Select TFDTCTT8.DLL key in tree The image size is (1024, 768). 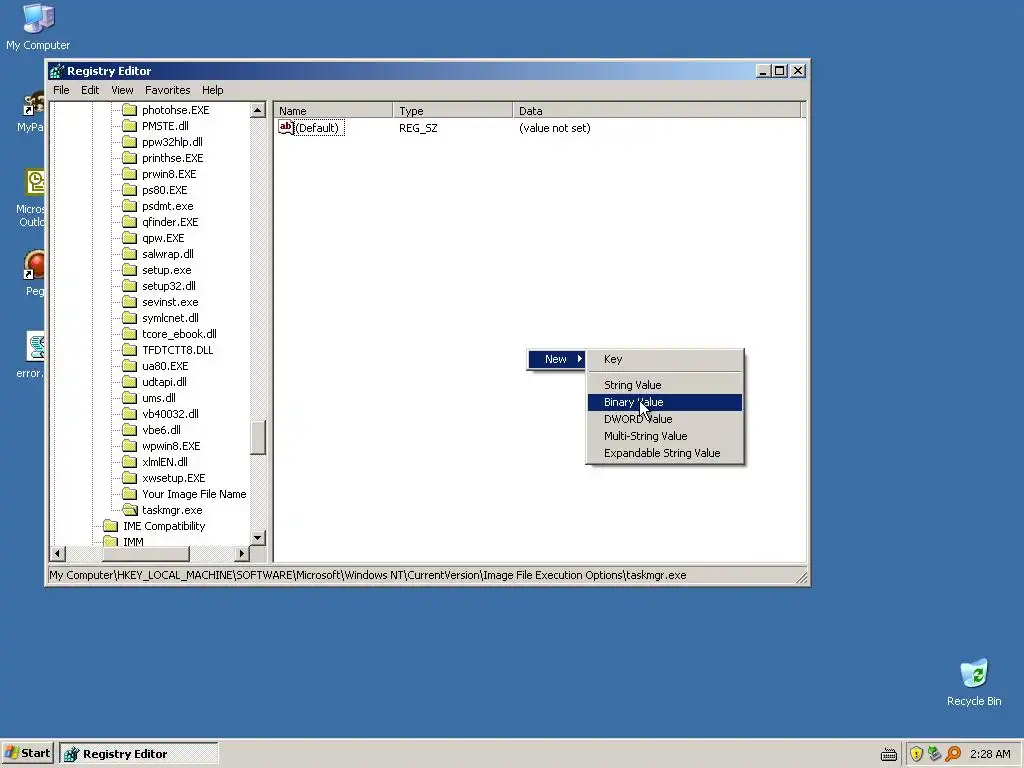(178, 350)
